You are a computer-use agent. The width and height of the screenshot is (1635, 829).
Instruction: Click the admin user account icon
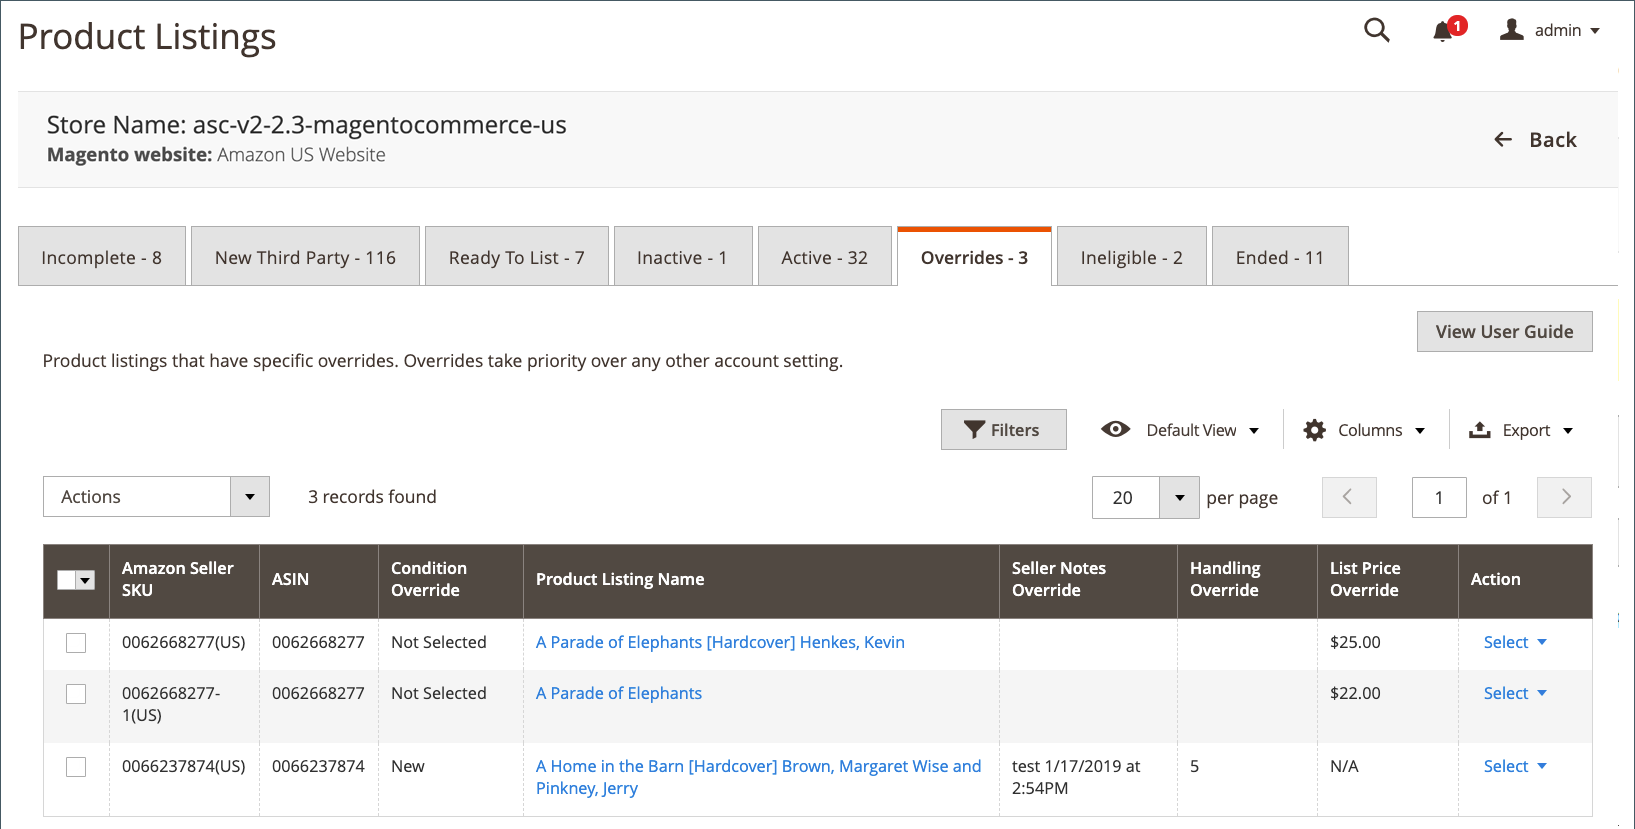click(1511, 30)
